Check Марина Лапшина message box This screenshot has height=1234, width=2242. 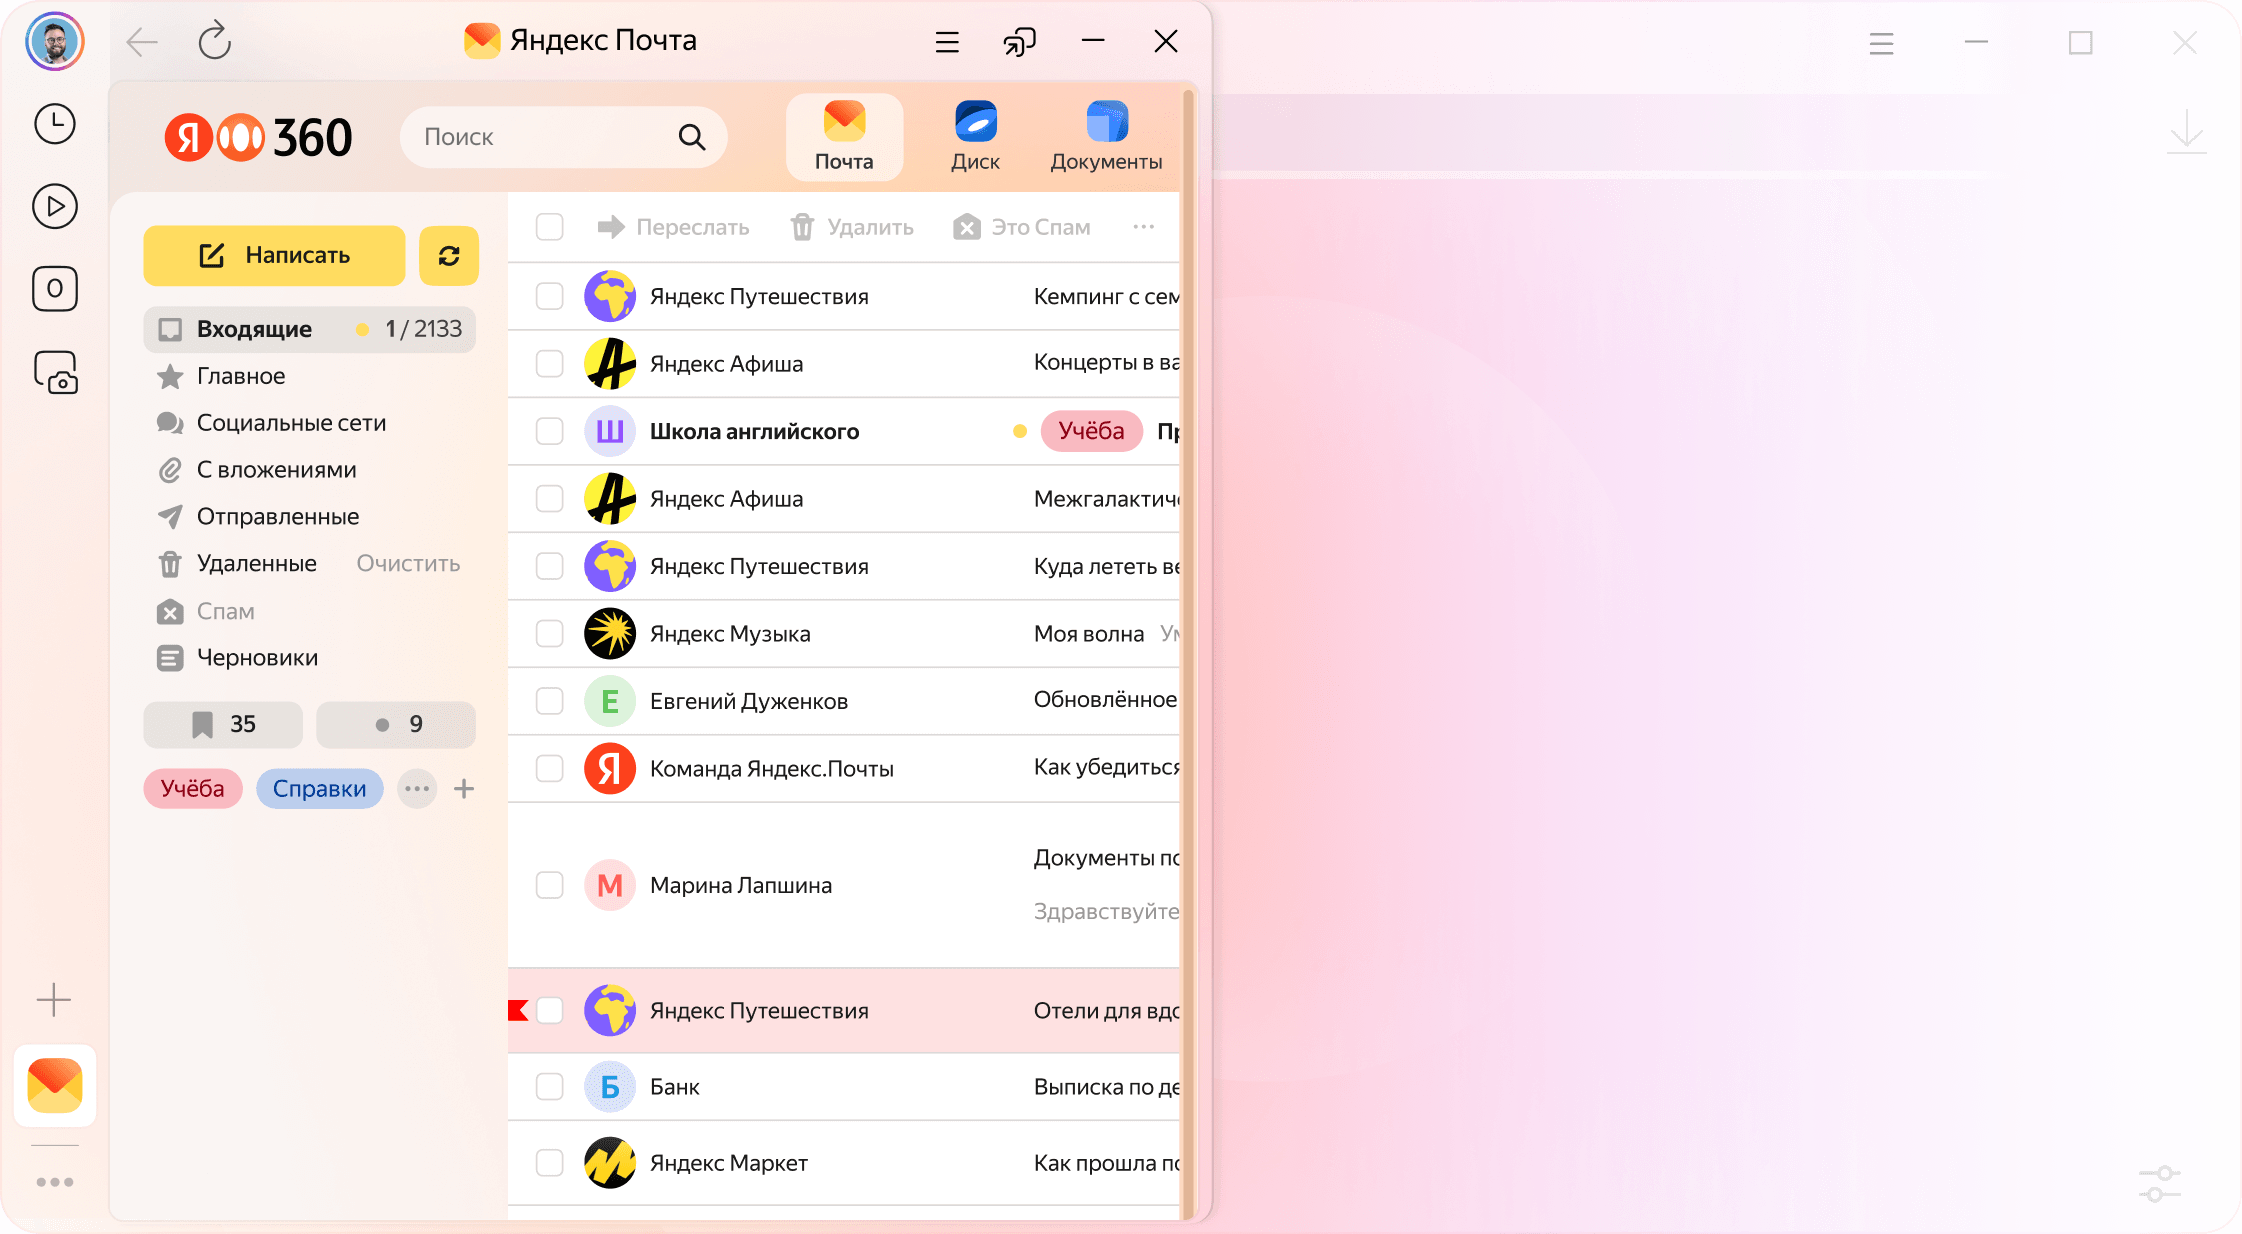tap(550, 885)
